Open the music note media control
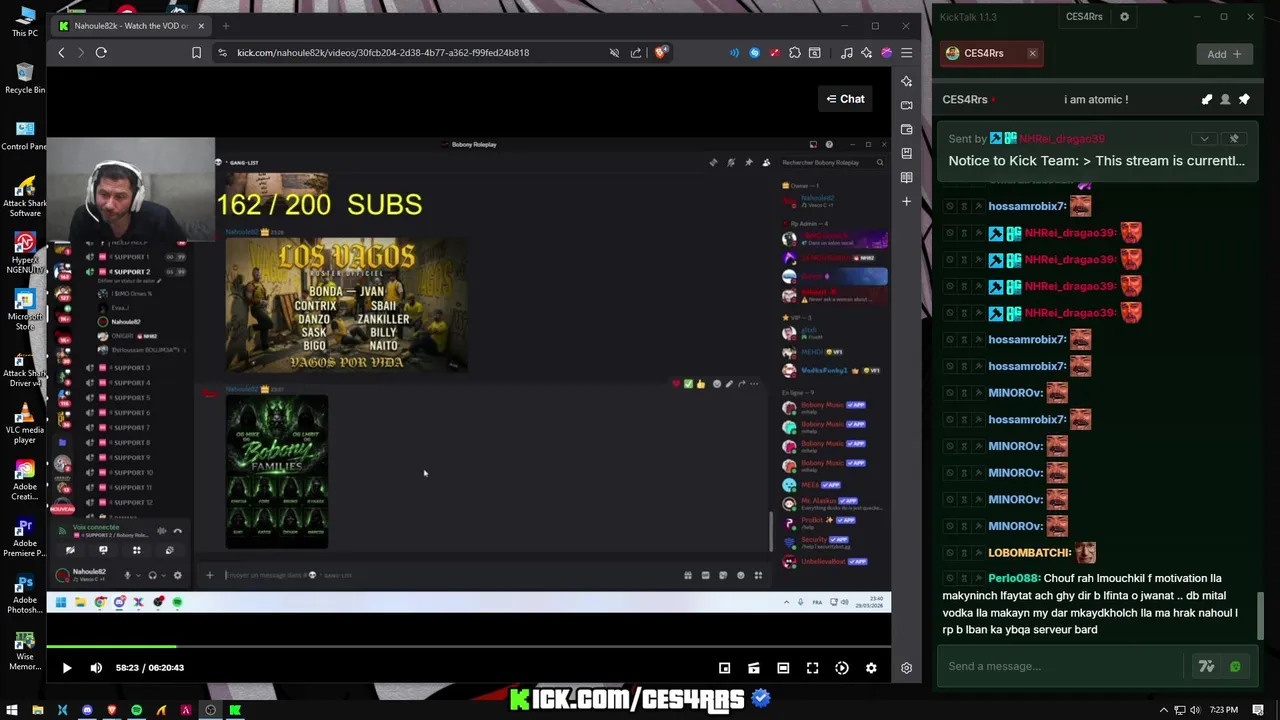The height and width of the screenshot is (720, 1280). (x=847, y=53)
